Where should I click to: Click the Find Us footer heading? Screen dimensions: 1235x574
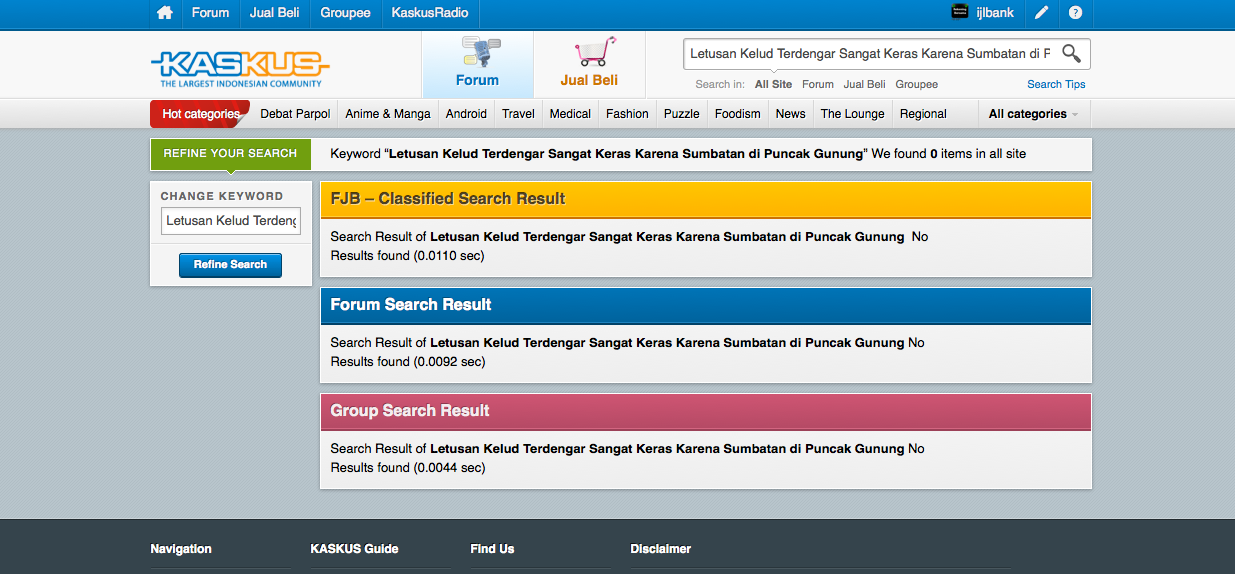(492, 549)
